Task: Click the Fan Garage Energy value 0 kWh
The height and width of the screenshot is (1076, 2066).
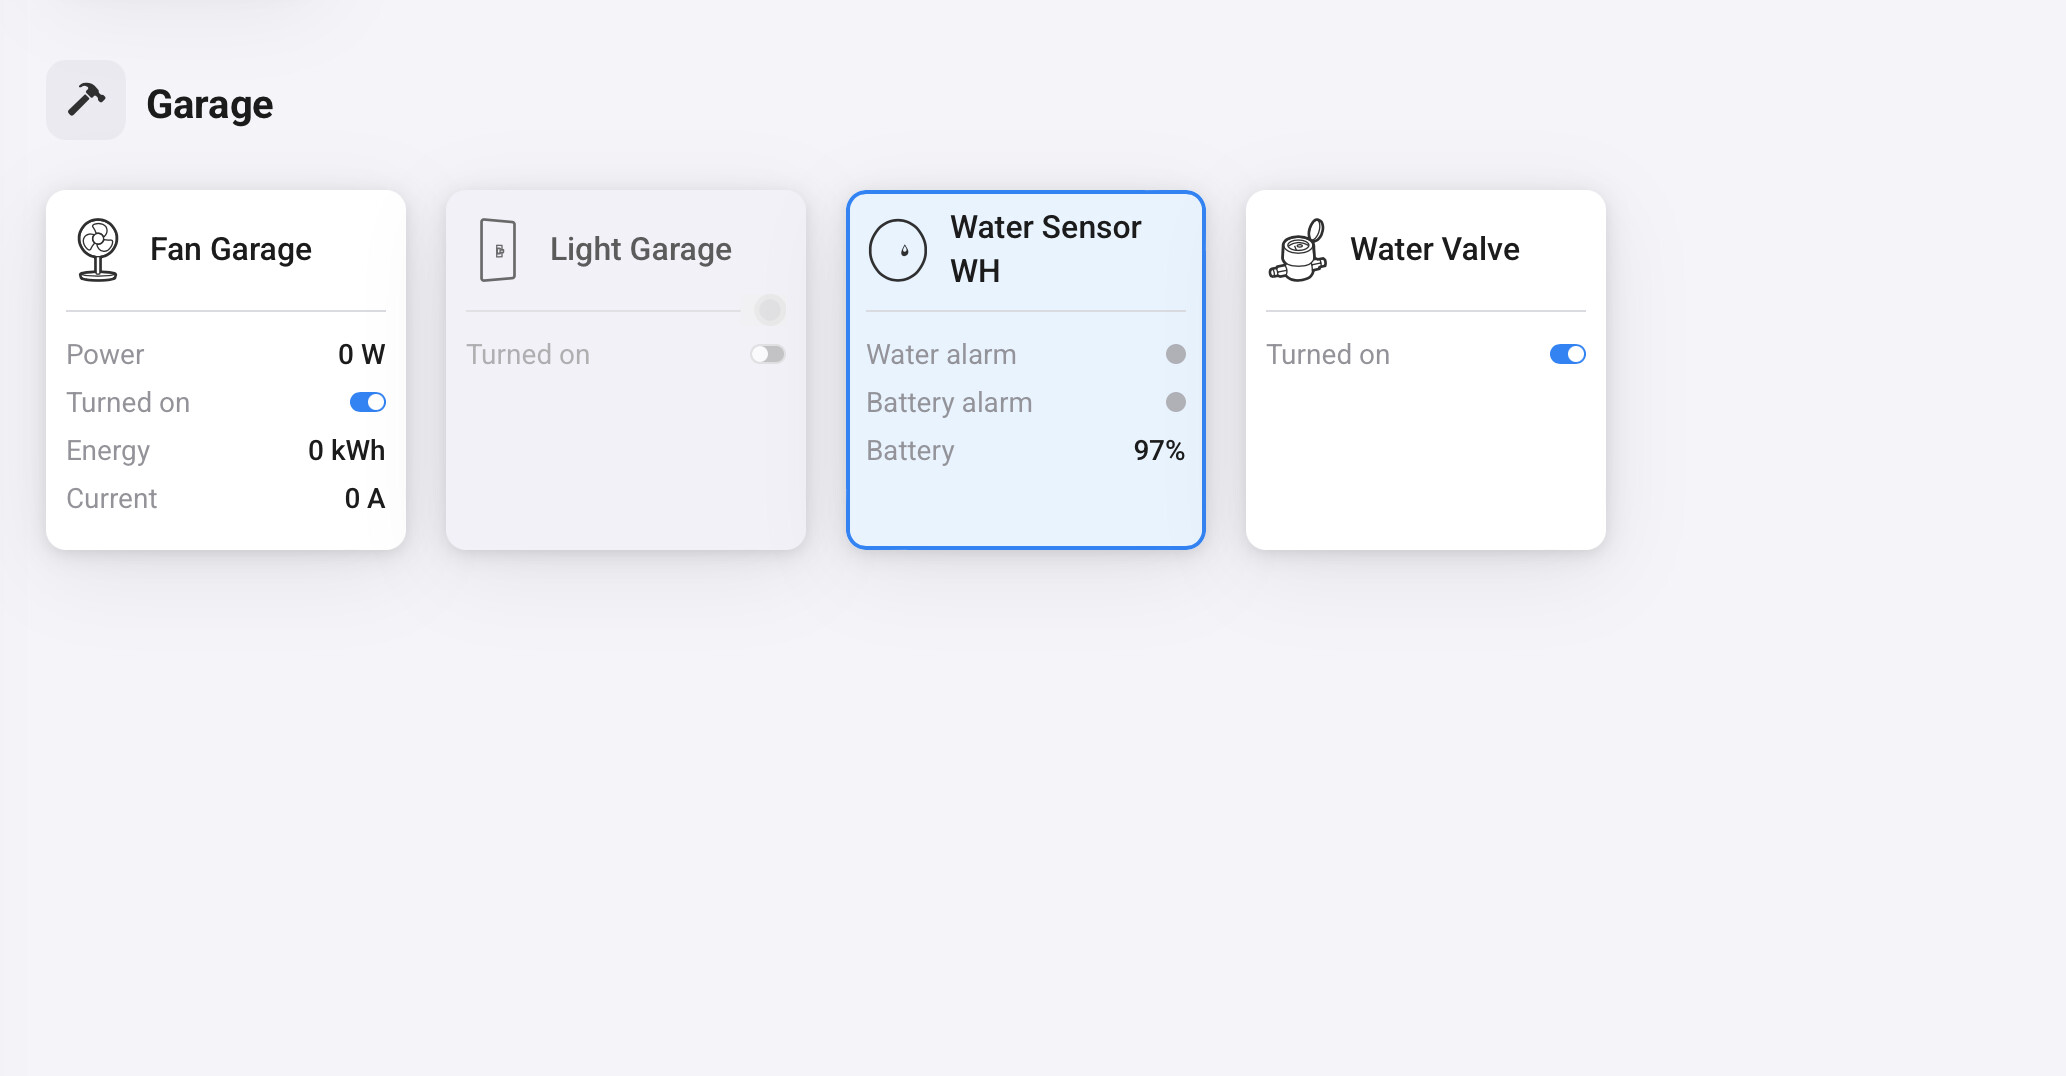Action: coord(346,450)
